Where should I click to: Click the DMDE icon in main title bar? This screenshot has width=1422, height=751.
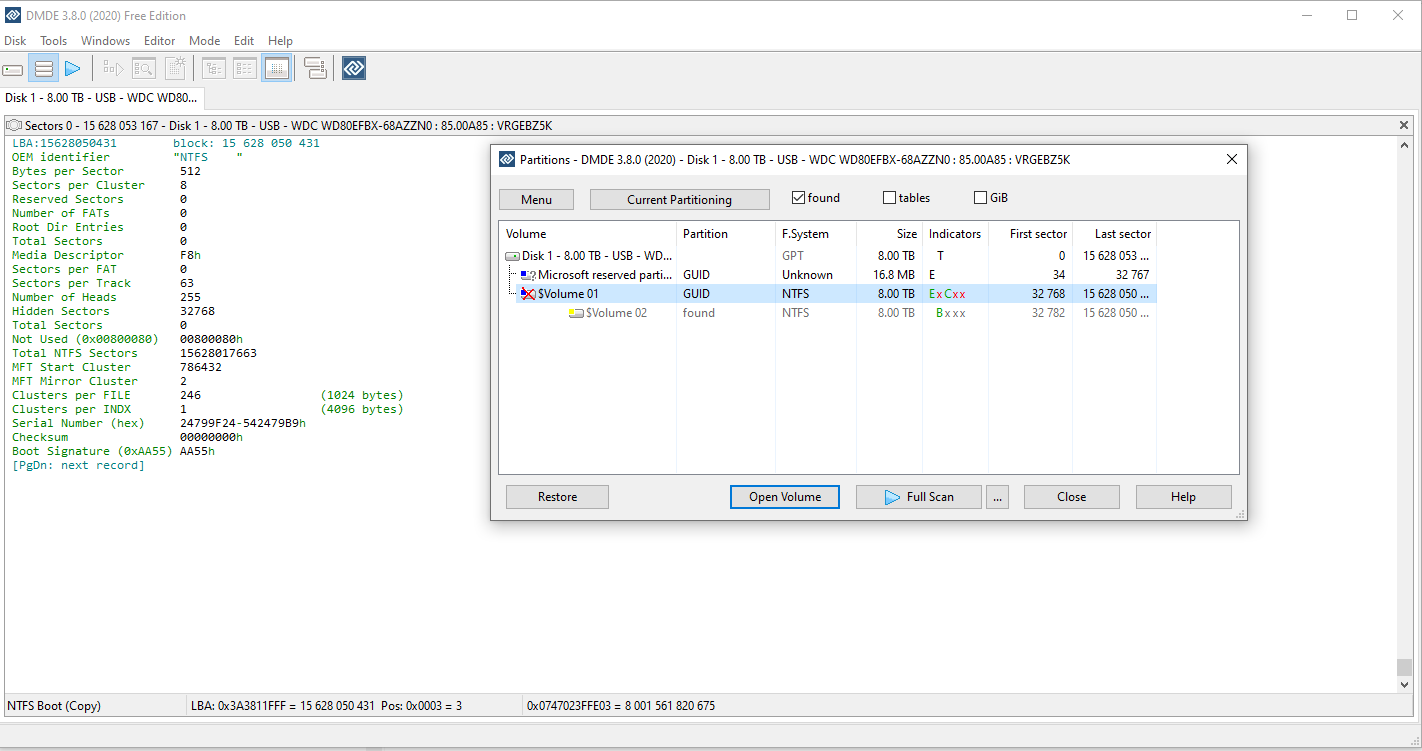pyautogui.click(x=13, y=15)
